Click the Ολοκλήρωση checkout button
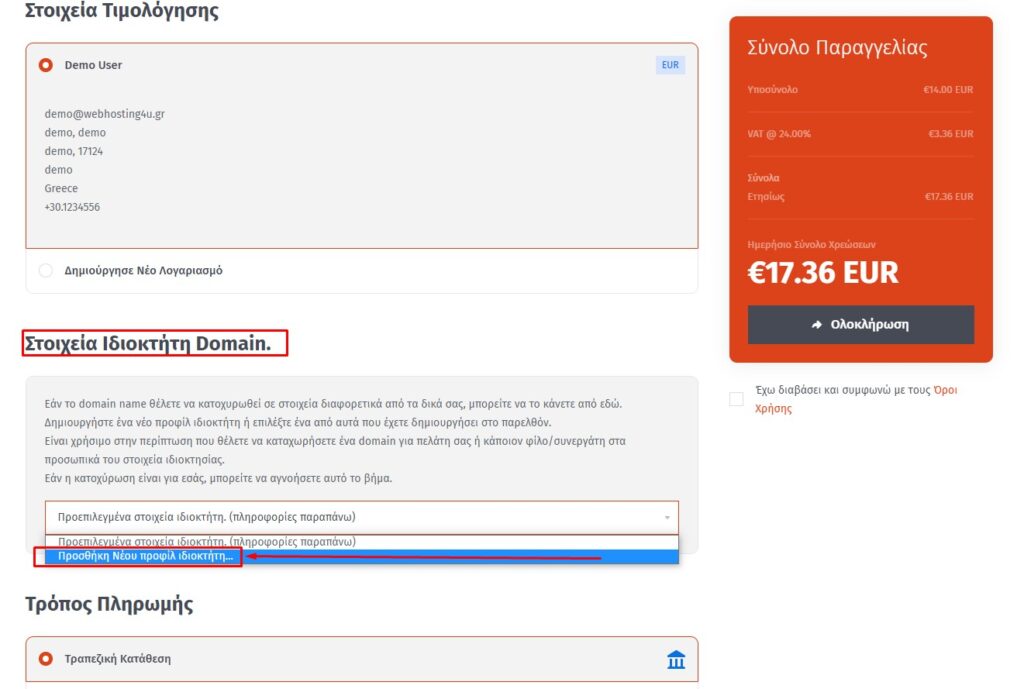This screenshot has width=1024, height=689. [861, 325]
